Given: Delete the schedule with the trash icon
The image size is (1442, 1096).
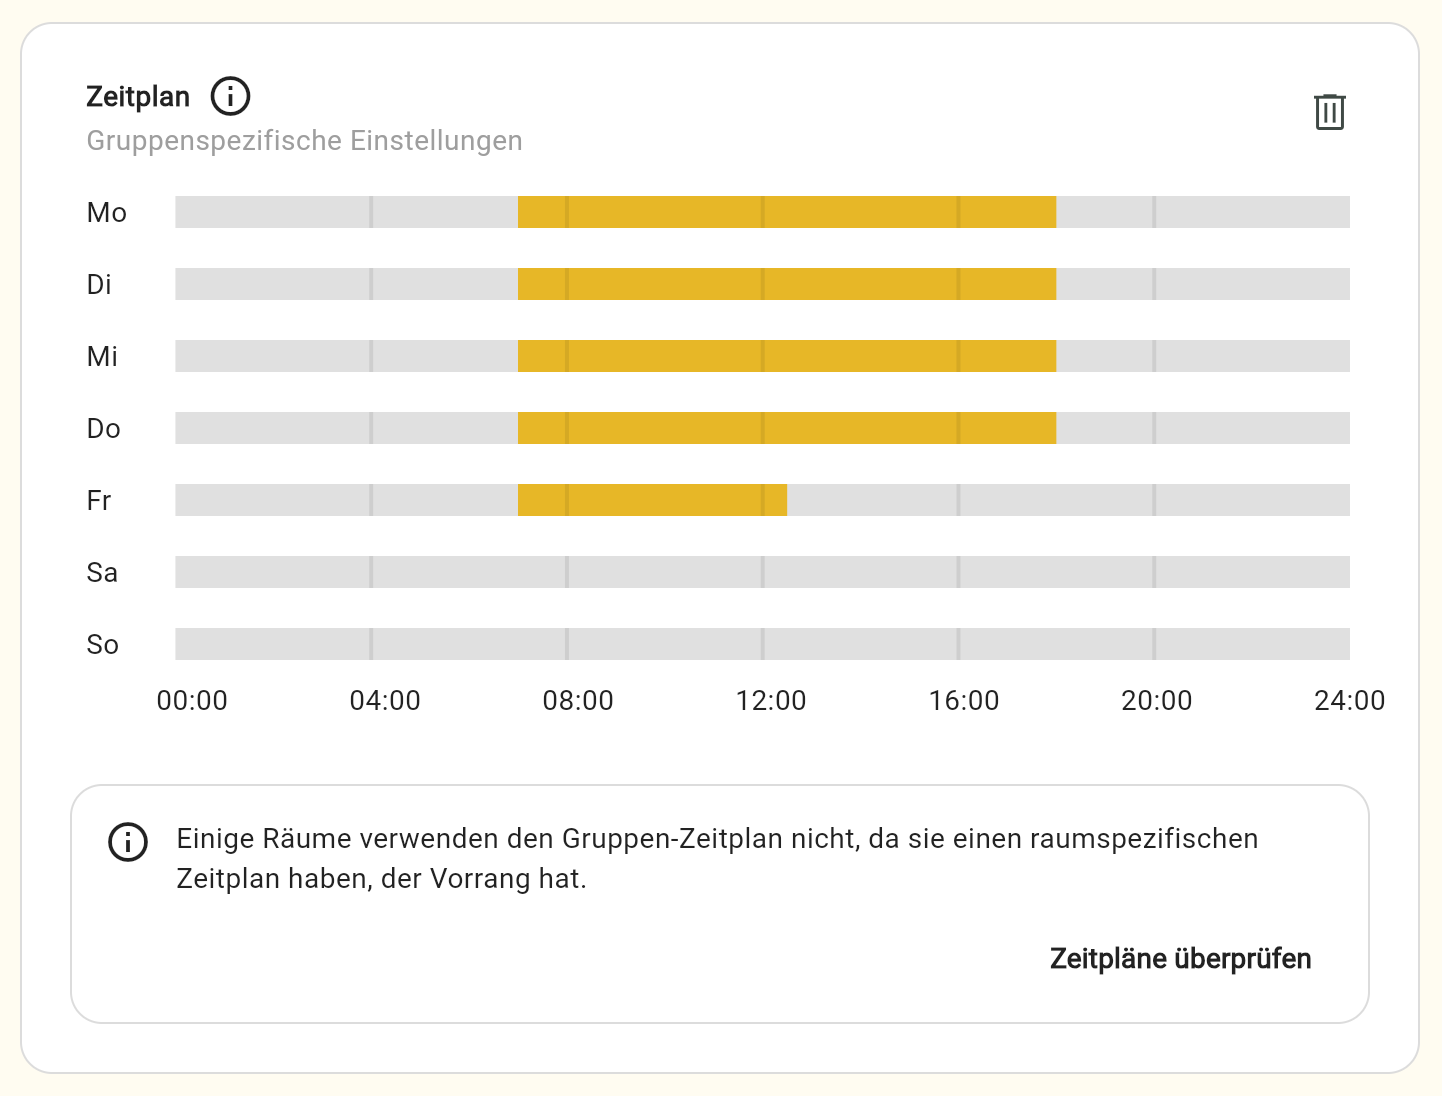Looking at the screenshot, I should point(1329,112).
